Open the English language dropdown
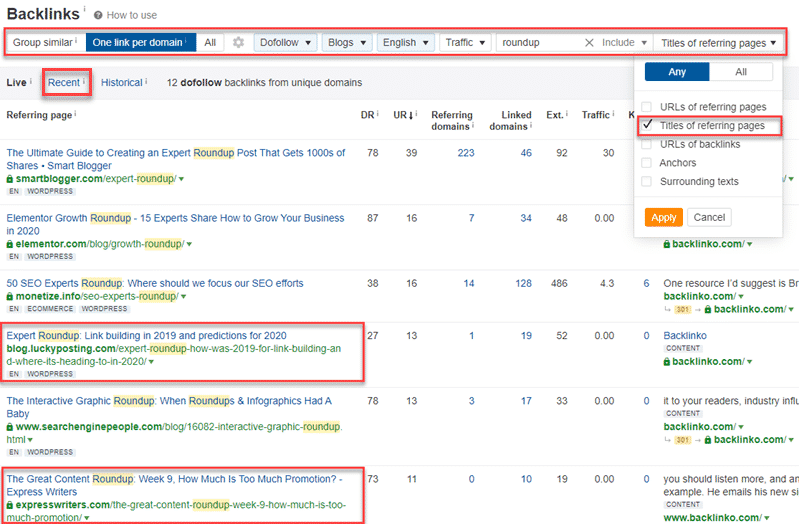This screenshot has height=524, width=799. 406,43
